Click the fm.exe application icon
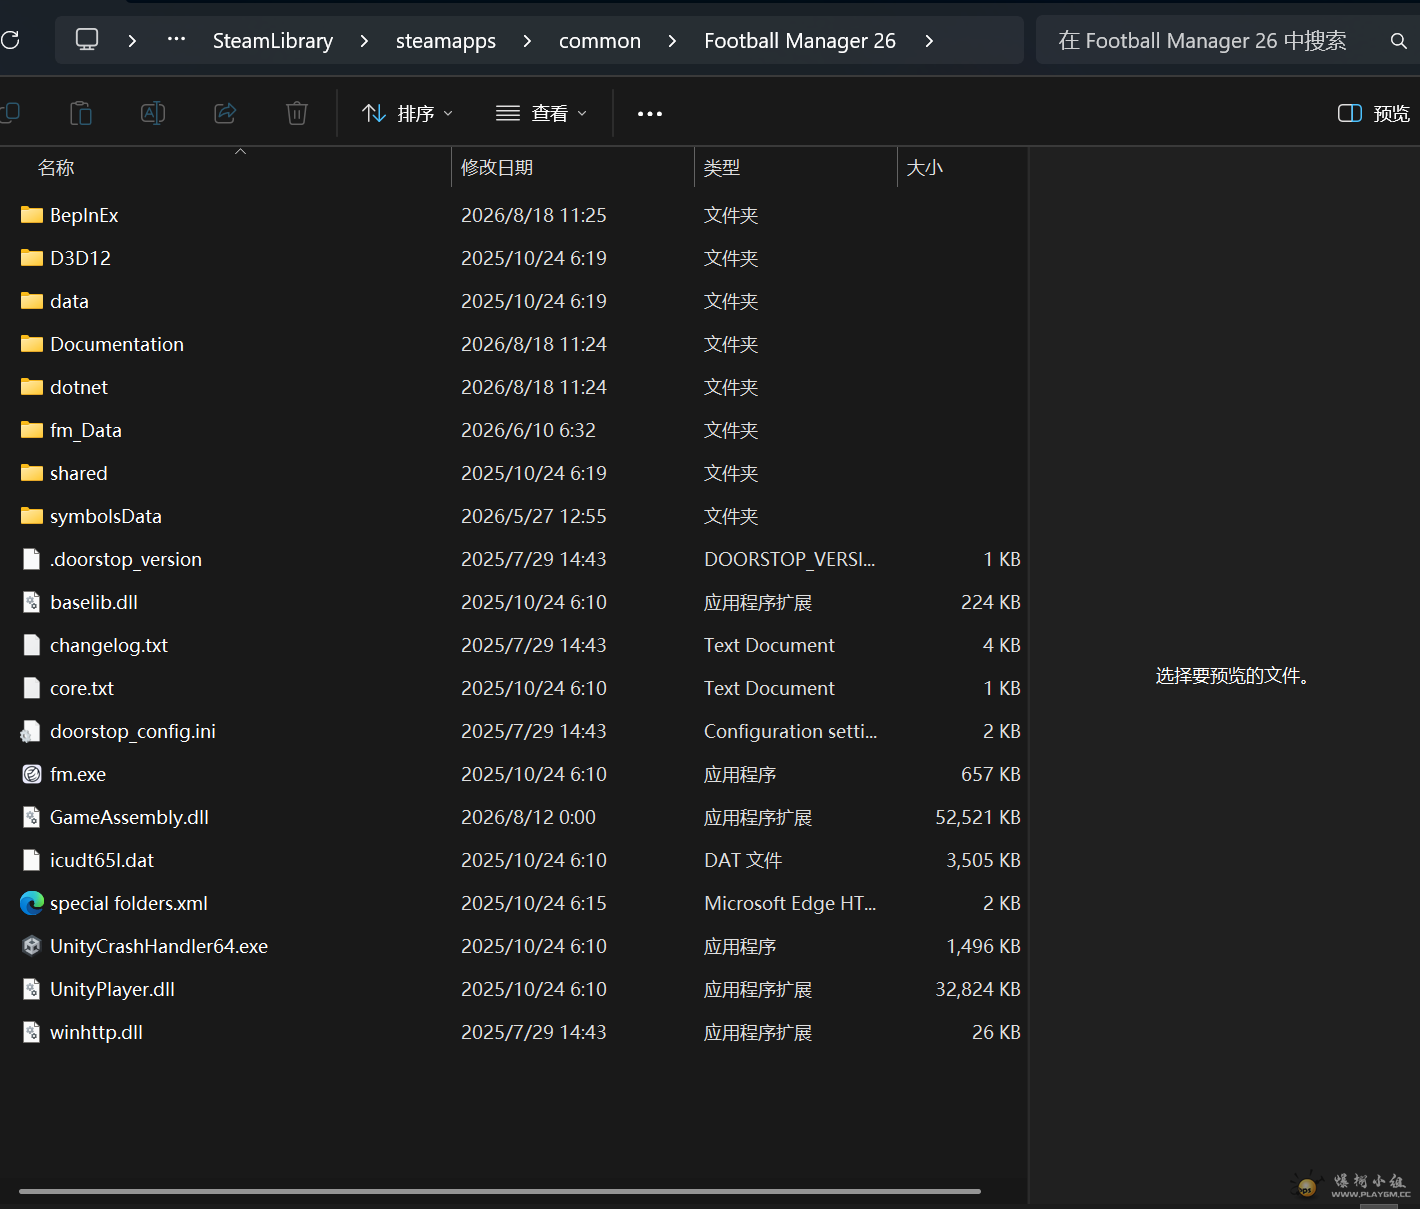Image resolution: width=1420 pixels, height=1209 pixels. pyautogui.click(x=32, y=774)
